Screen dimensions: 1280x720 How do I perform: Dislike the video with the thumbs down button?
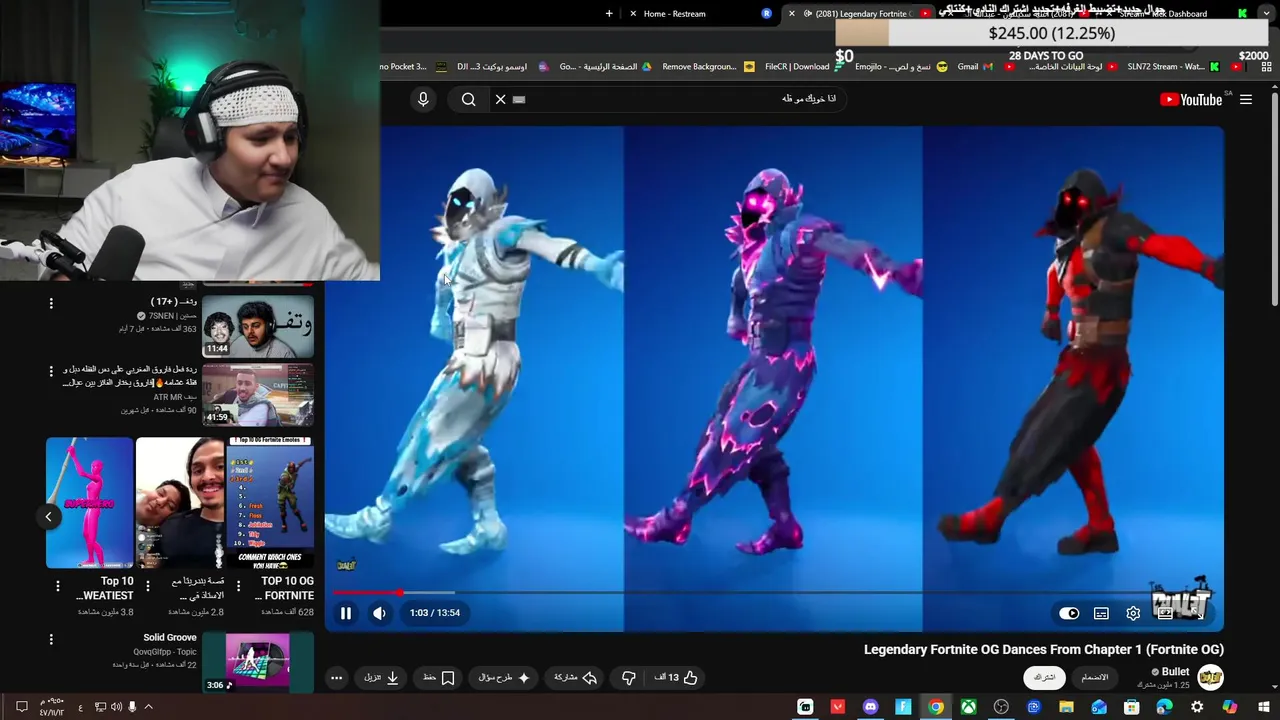628,678
